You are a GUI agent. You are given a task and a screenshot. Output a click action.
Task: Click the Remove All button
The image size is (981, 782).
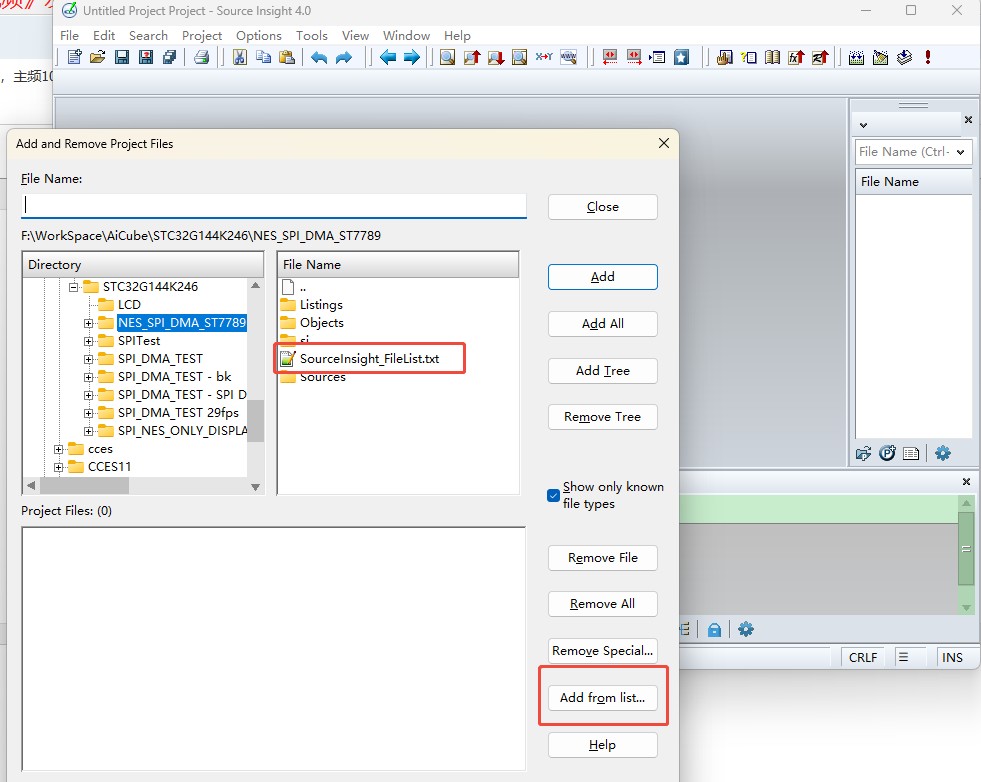point(602,604)
